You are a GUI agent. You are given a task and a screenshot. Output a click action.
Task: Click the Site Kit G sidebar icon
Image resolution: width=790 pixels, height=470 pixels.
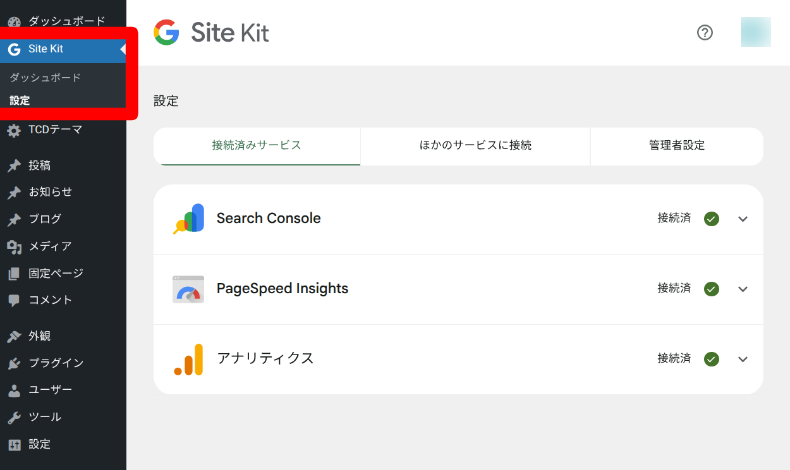coord(14,49)
